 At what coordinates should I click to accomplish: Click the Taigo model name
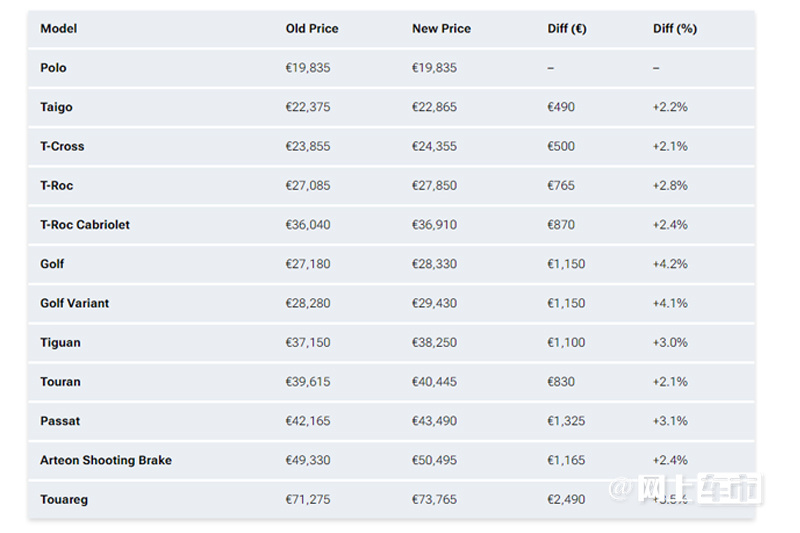coord(56,107)
